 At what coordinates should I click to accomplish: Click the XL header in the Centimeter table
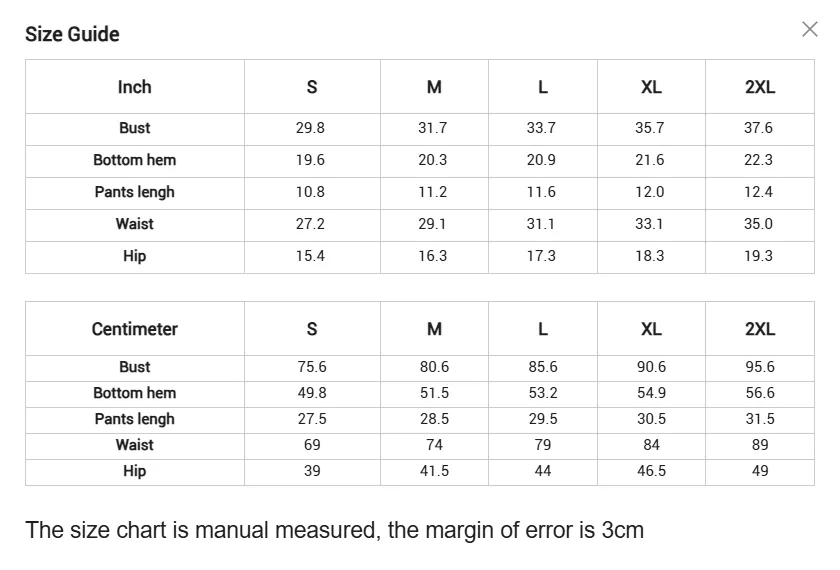click(x=651, y=329)
